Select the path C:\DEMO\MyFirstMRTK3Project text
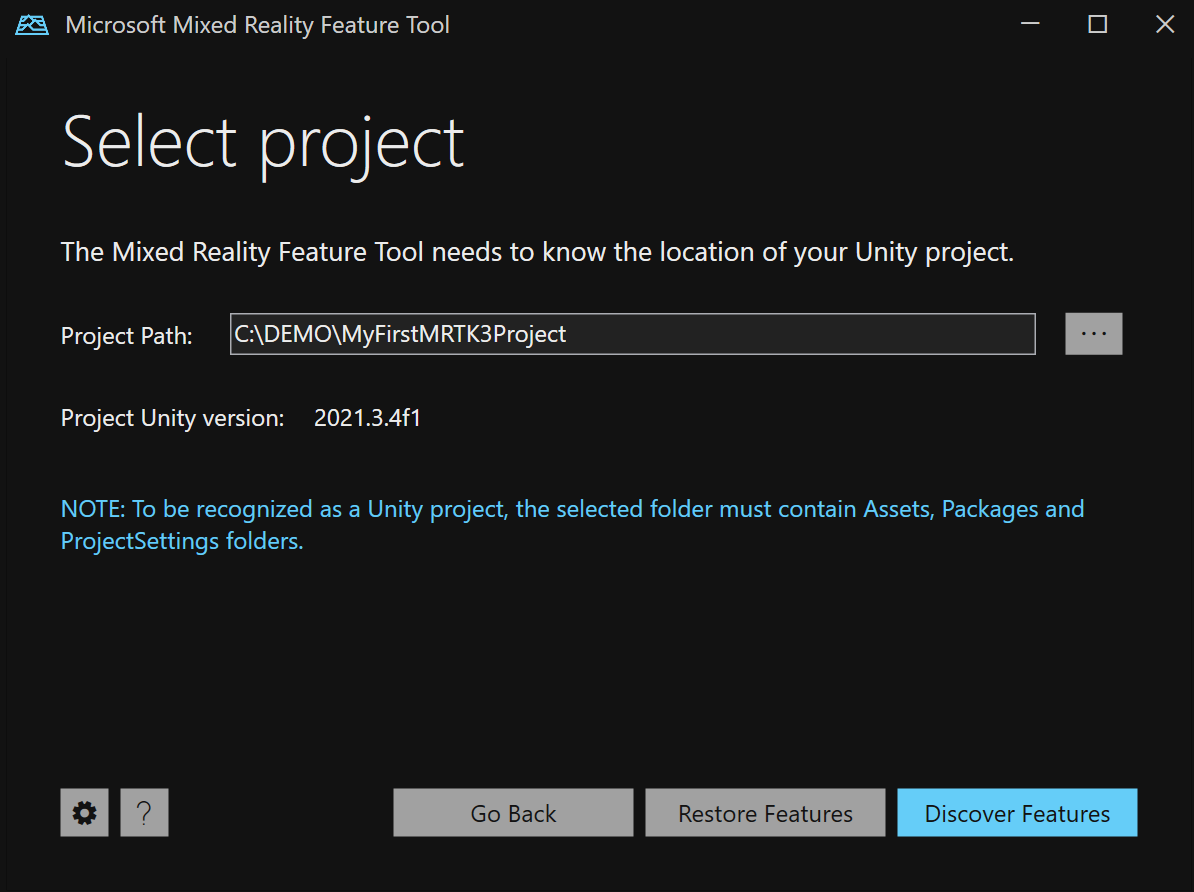1194x892 pixels. [400, 333]
